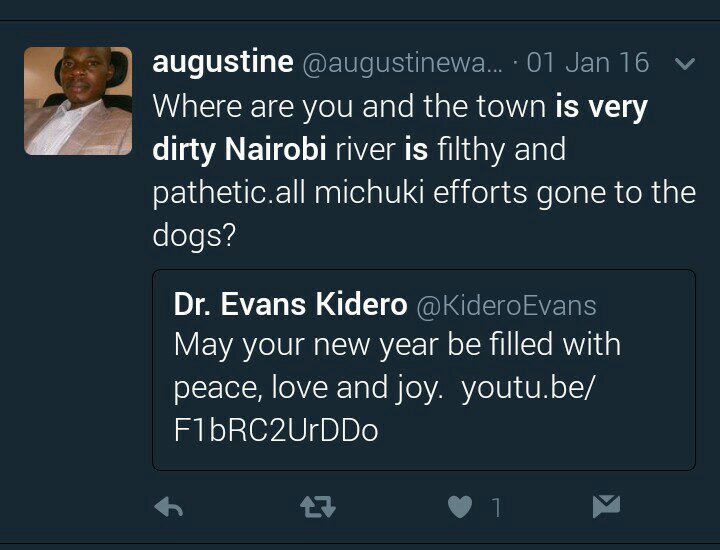Screen dimensions: 720x550
Task: Like the tweet with the heart icon
Action: pyautogui.click(x=459, y=508)
